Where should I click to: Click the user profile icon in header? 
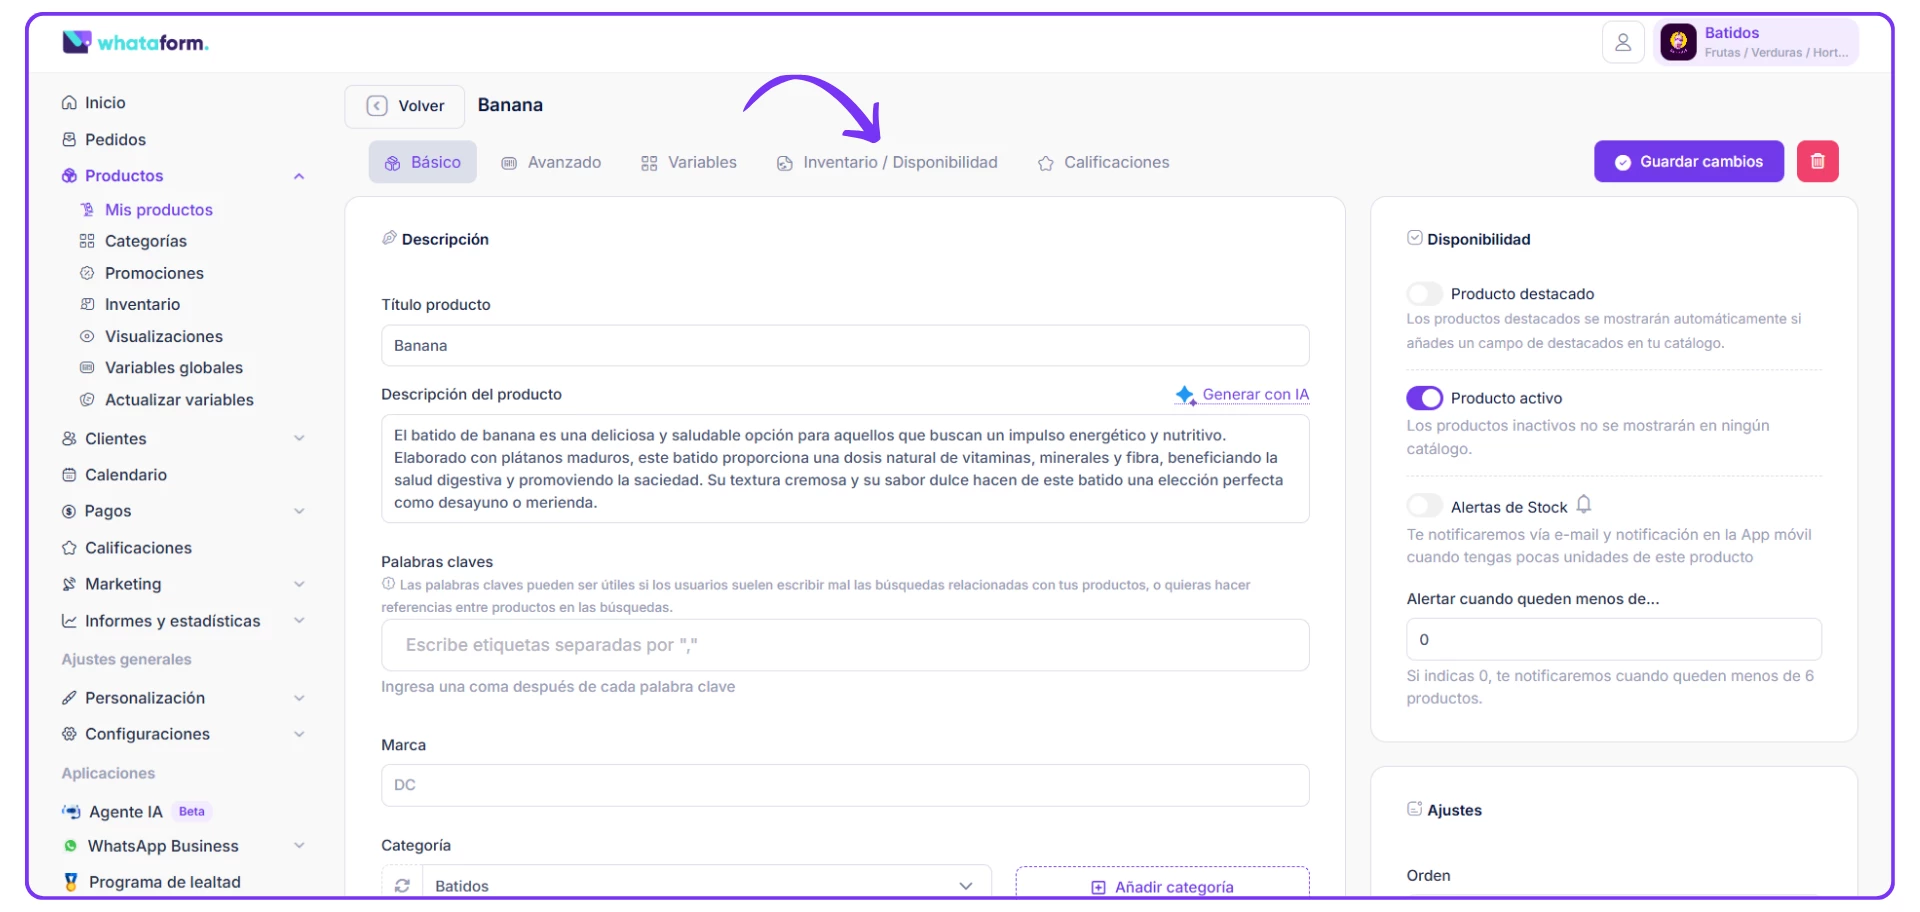pos(1622,43)
